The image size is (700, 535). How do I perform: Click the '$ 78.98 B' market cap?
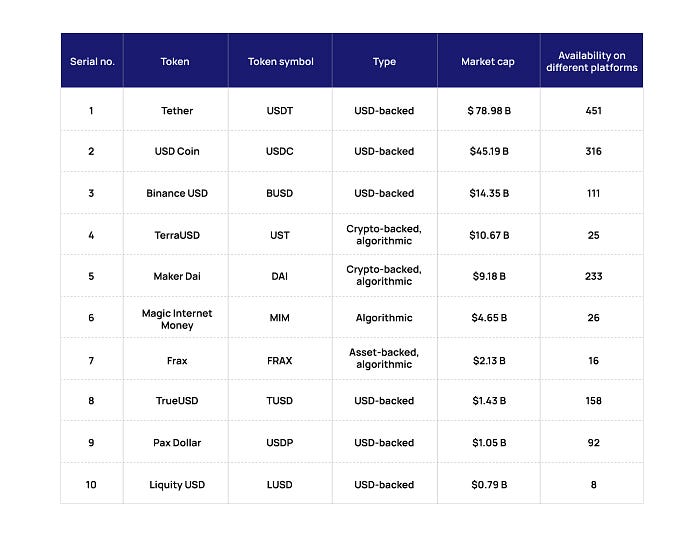pyautogui.click(x=489, y=111)
